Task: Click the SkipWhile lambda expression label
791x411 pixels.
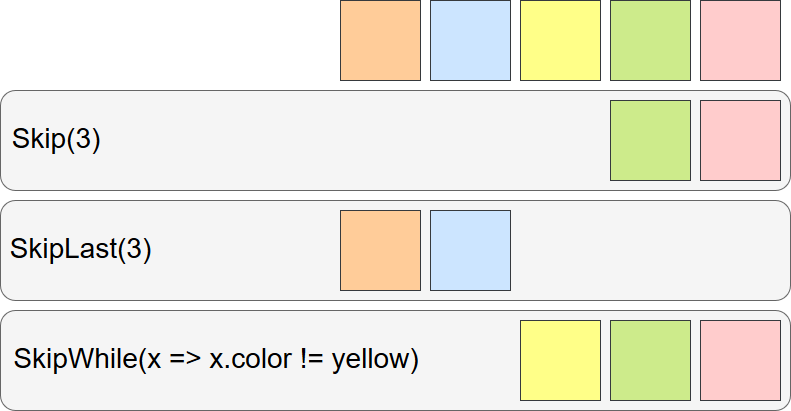Action: (216, 360)
